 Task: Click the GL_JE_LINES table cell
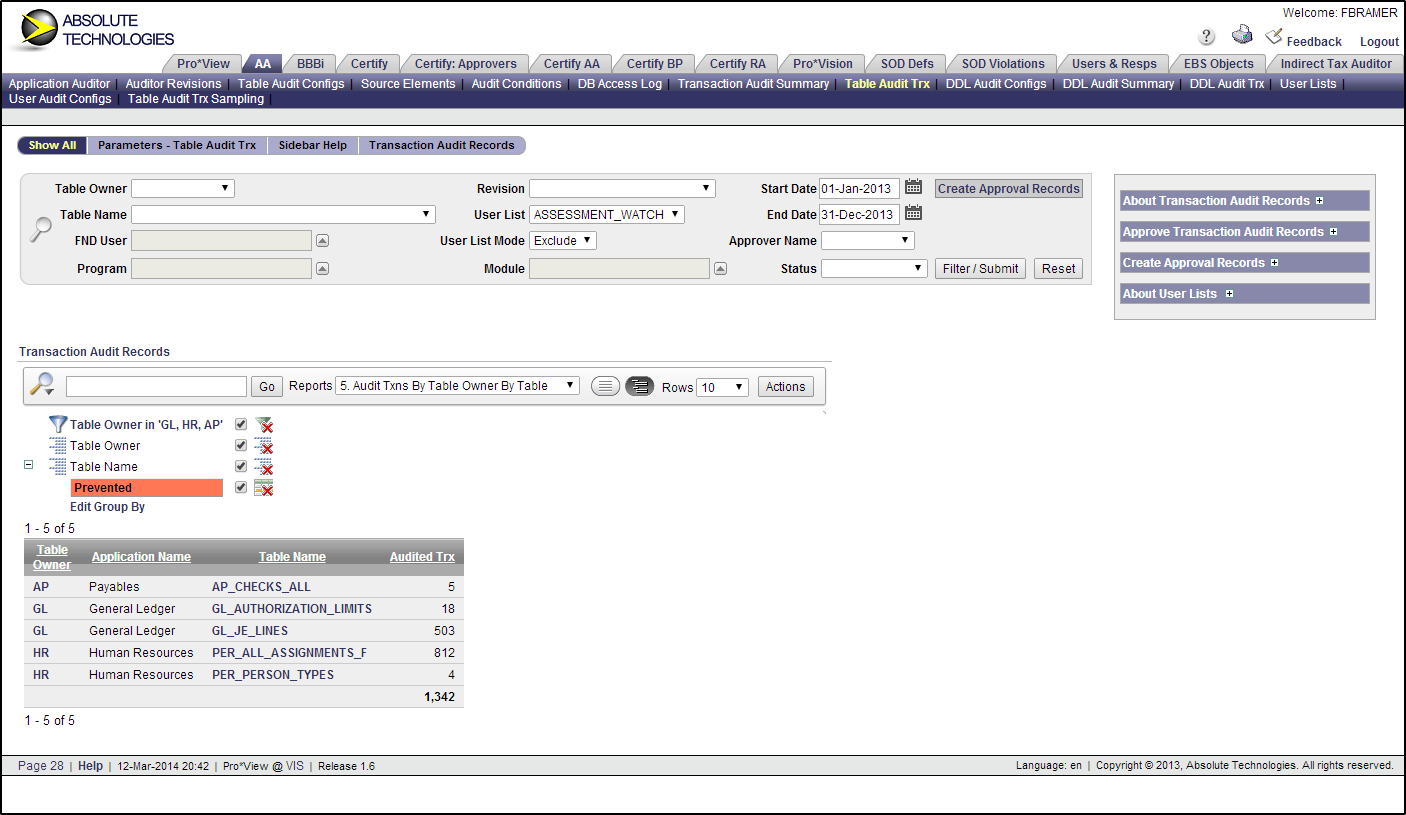pos(250,631)
